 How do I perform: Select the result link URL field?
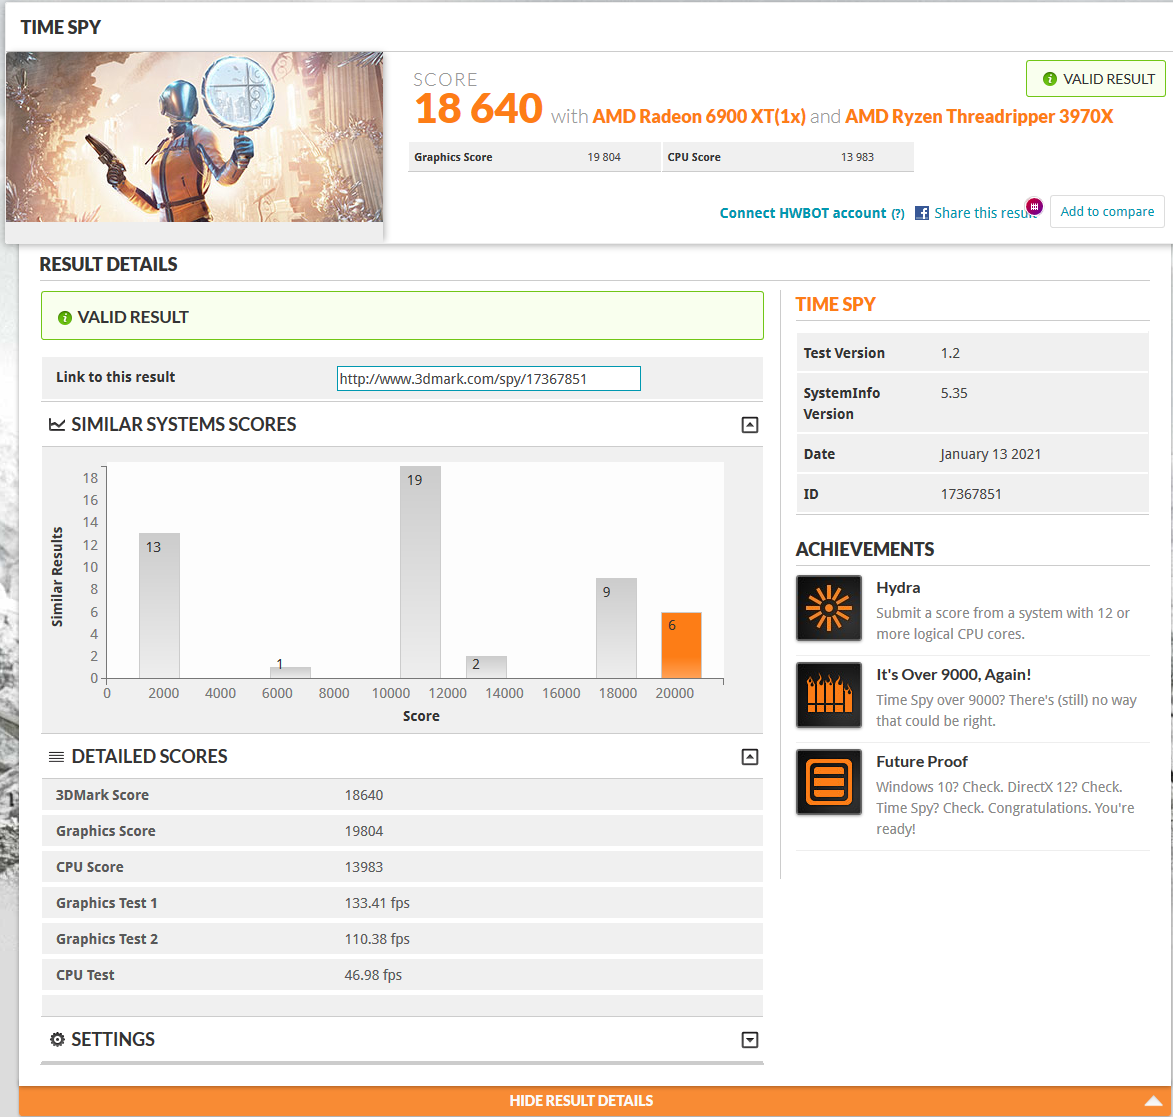tap(489, 379)
